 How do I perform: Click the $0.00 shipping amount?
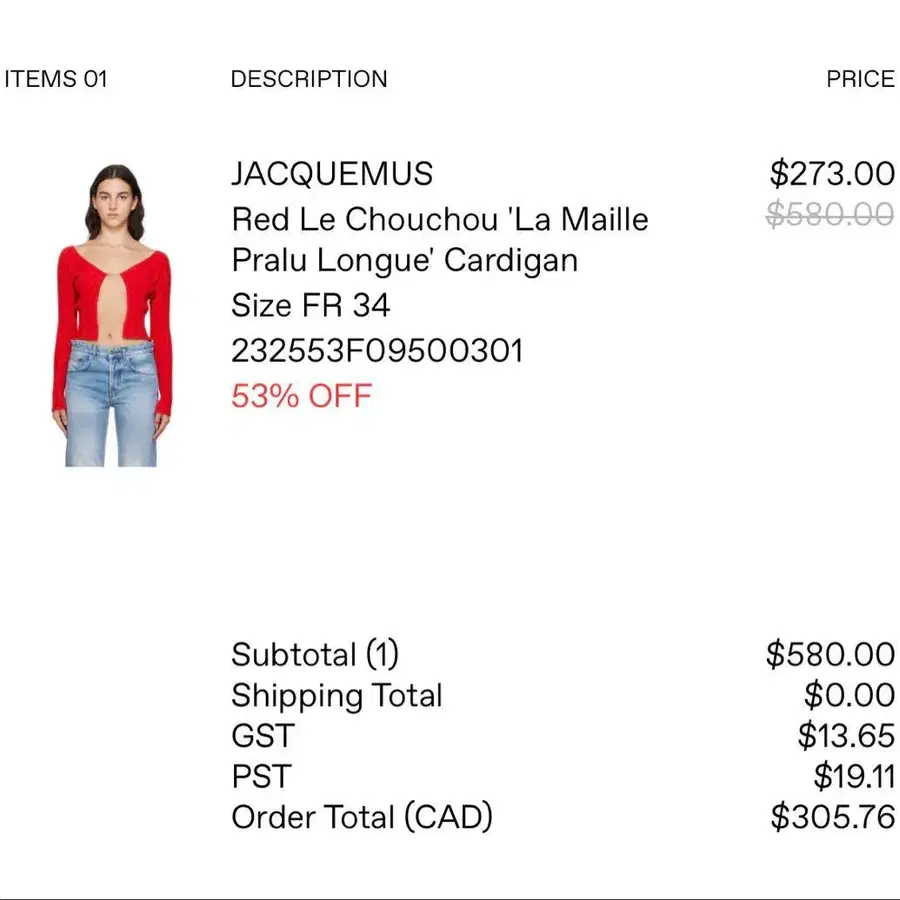[849, 695]
